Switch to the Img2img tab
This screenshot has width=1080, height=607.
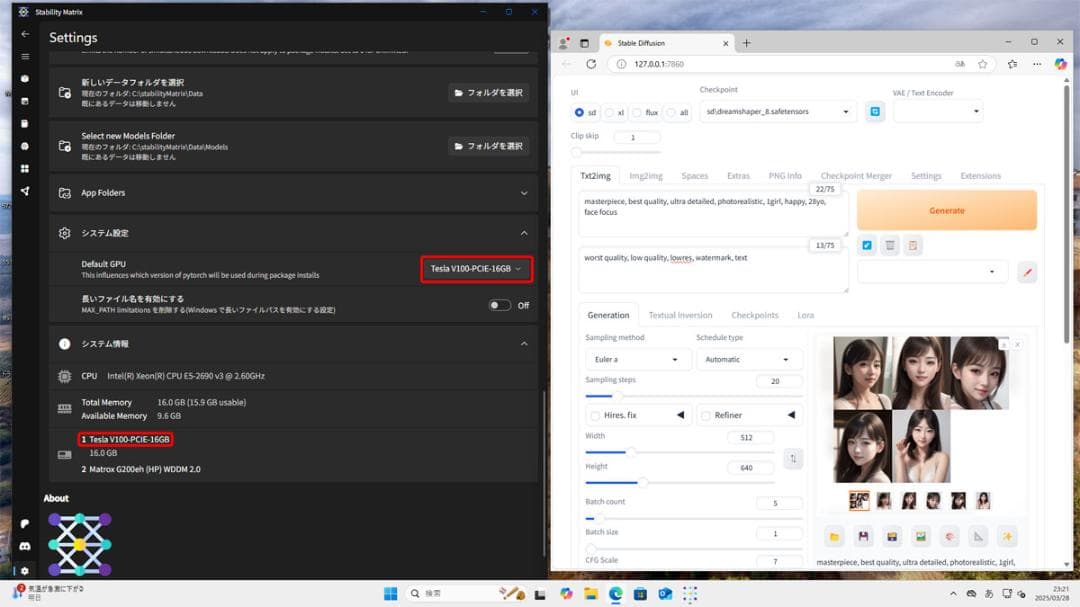tap(645, 175)
